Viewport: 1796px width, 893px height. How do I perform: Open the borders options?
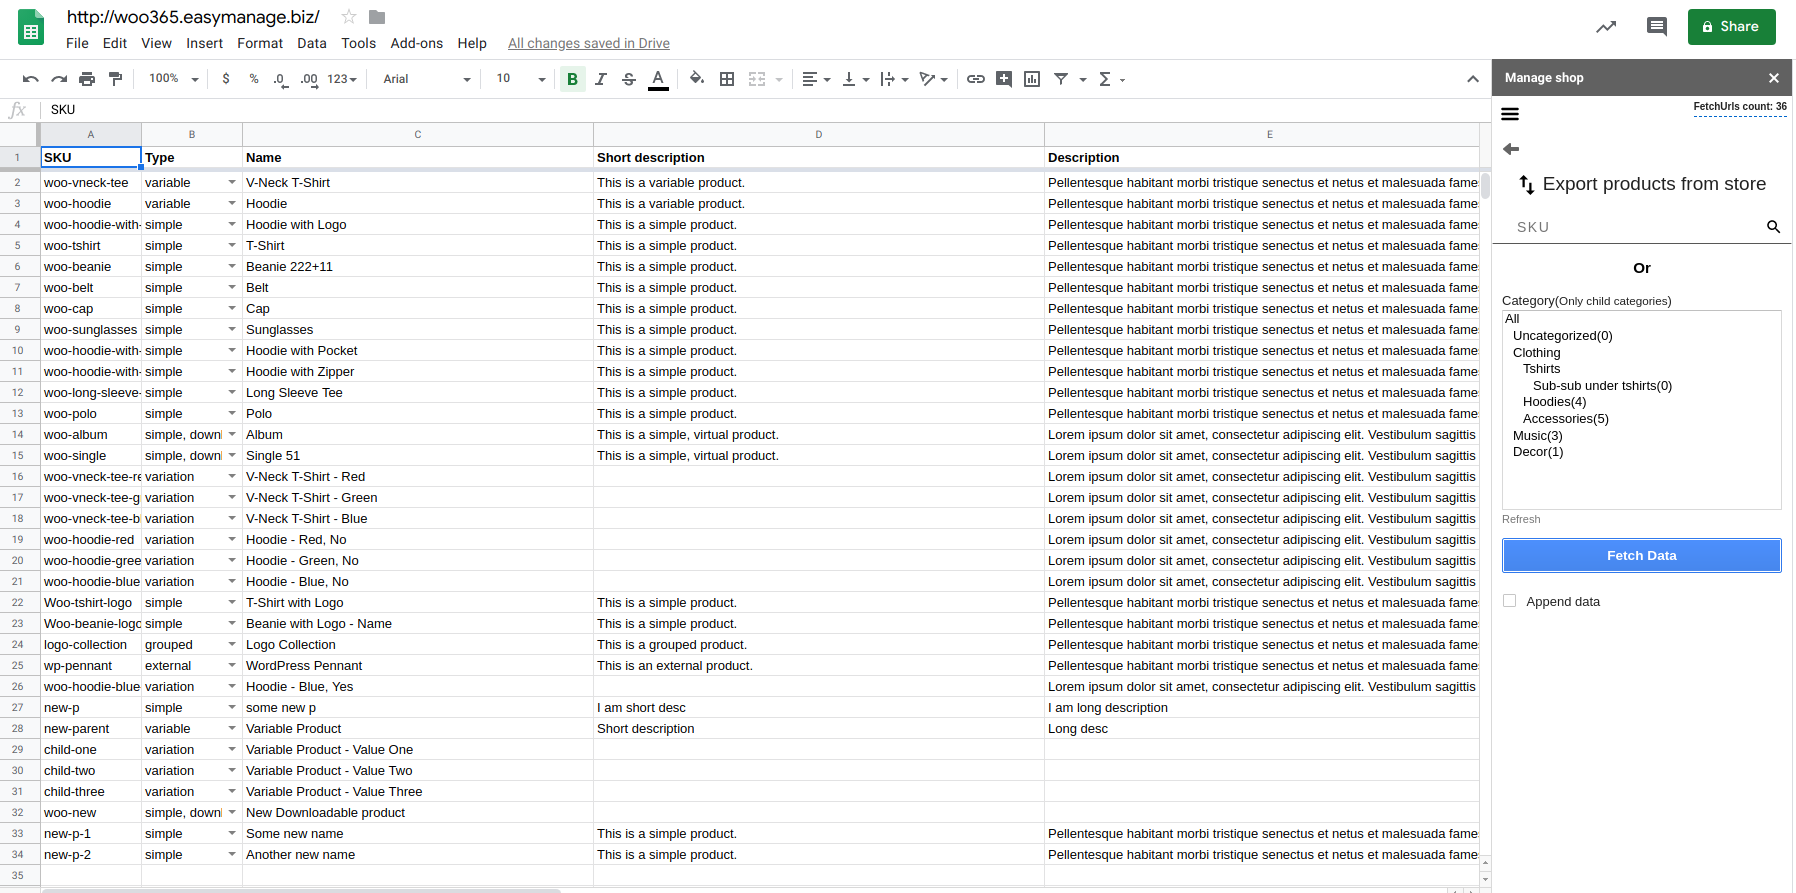coord(727,79)
